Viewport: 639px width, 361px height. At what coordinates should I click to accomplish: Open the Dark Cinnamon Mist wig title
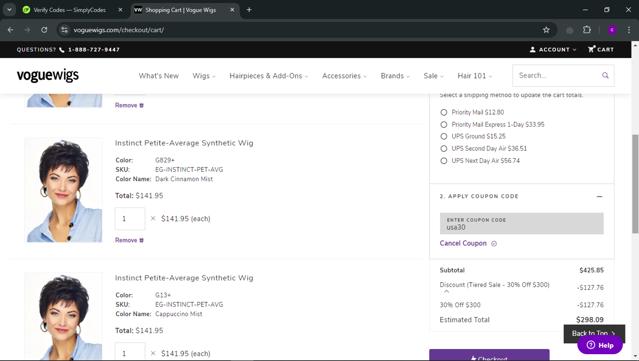pos(184,143)
